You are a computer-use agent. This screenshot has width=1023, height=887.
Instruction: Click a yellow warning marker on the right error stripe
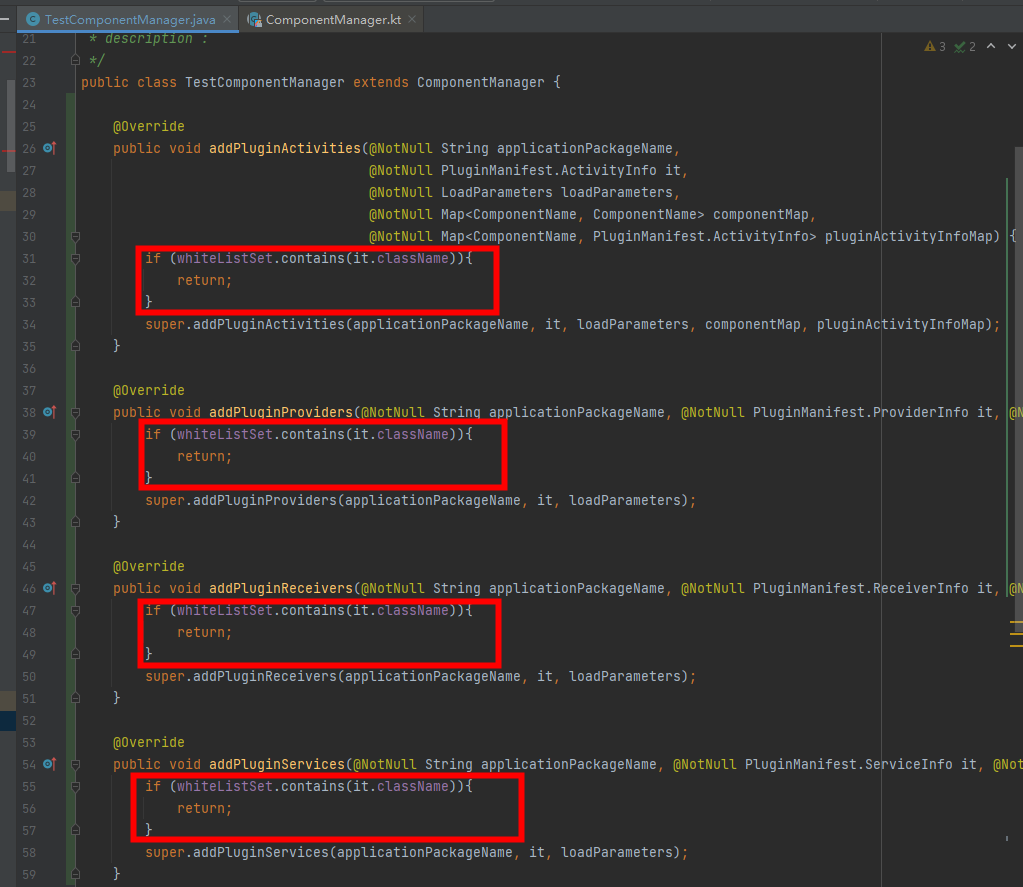pos(1016,632)
